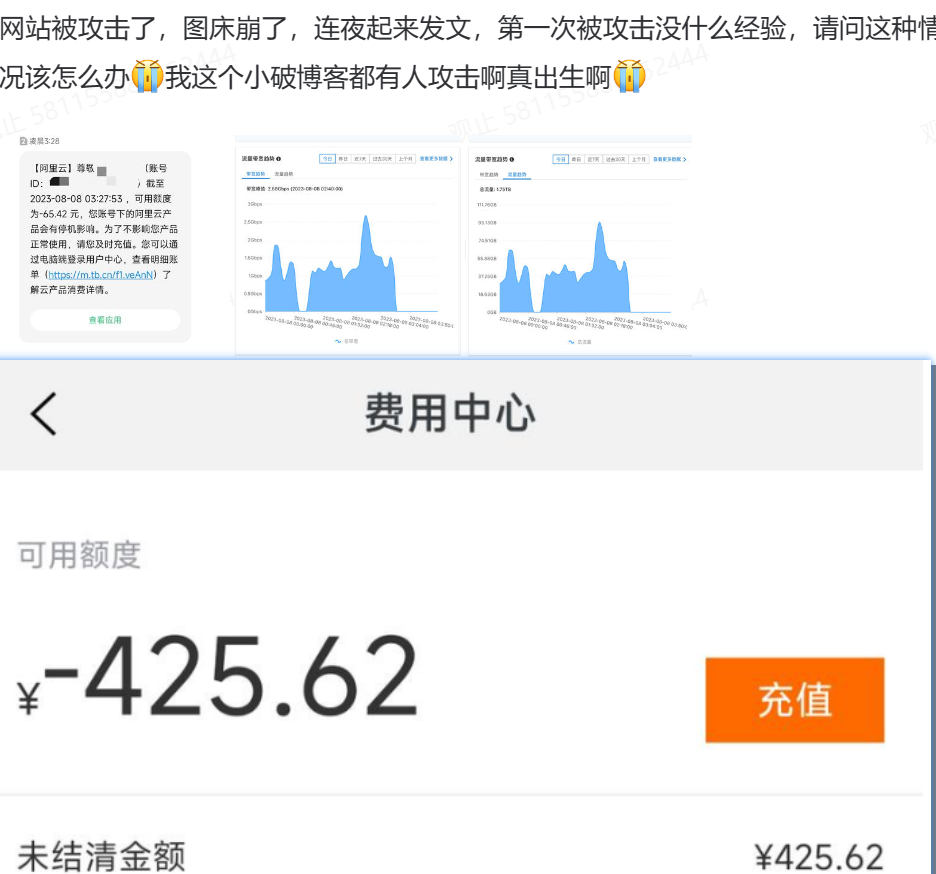Switch to 带宽趋势 tab in right chart
This screenshot has height=874, width=936.
[x=489, y=174]
